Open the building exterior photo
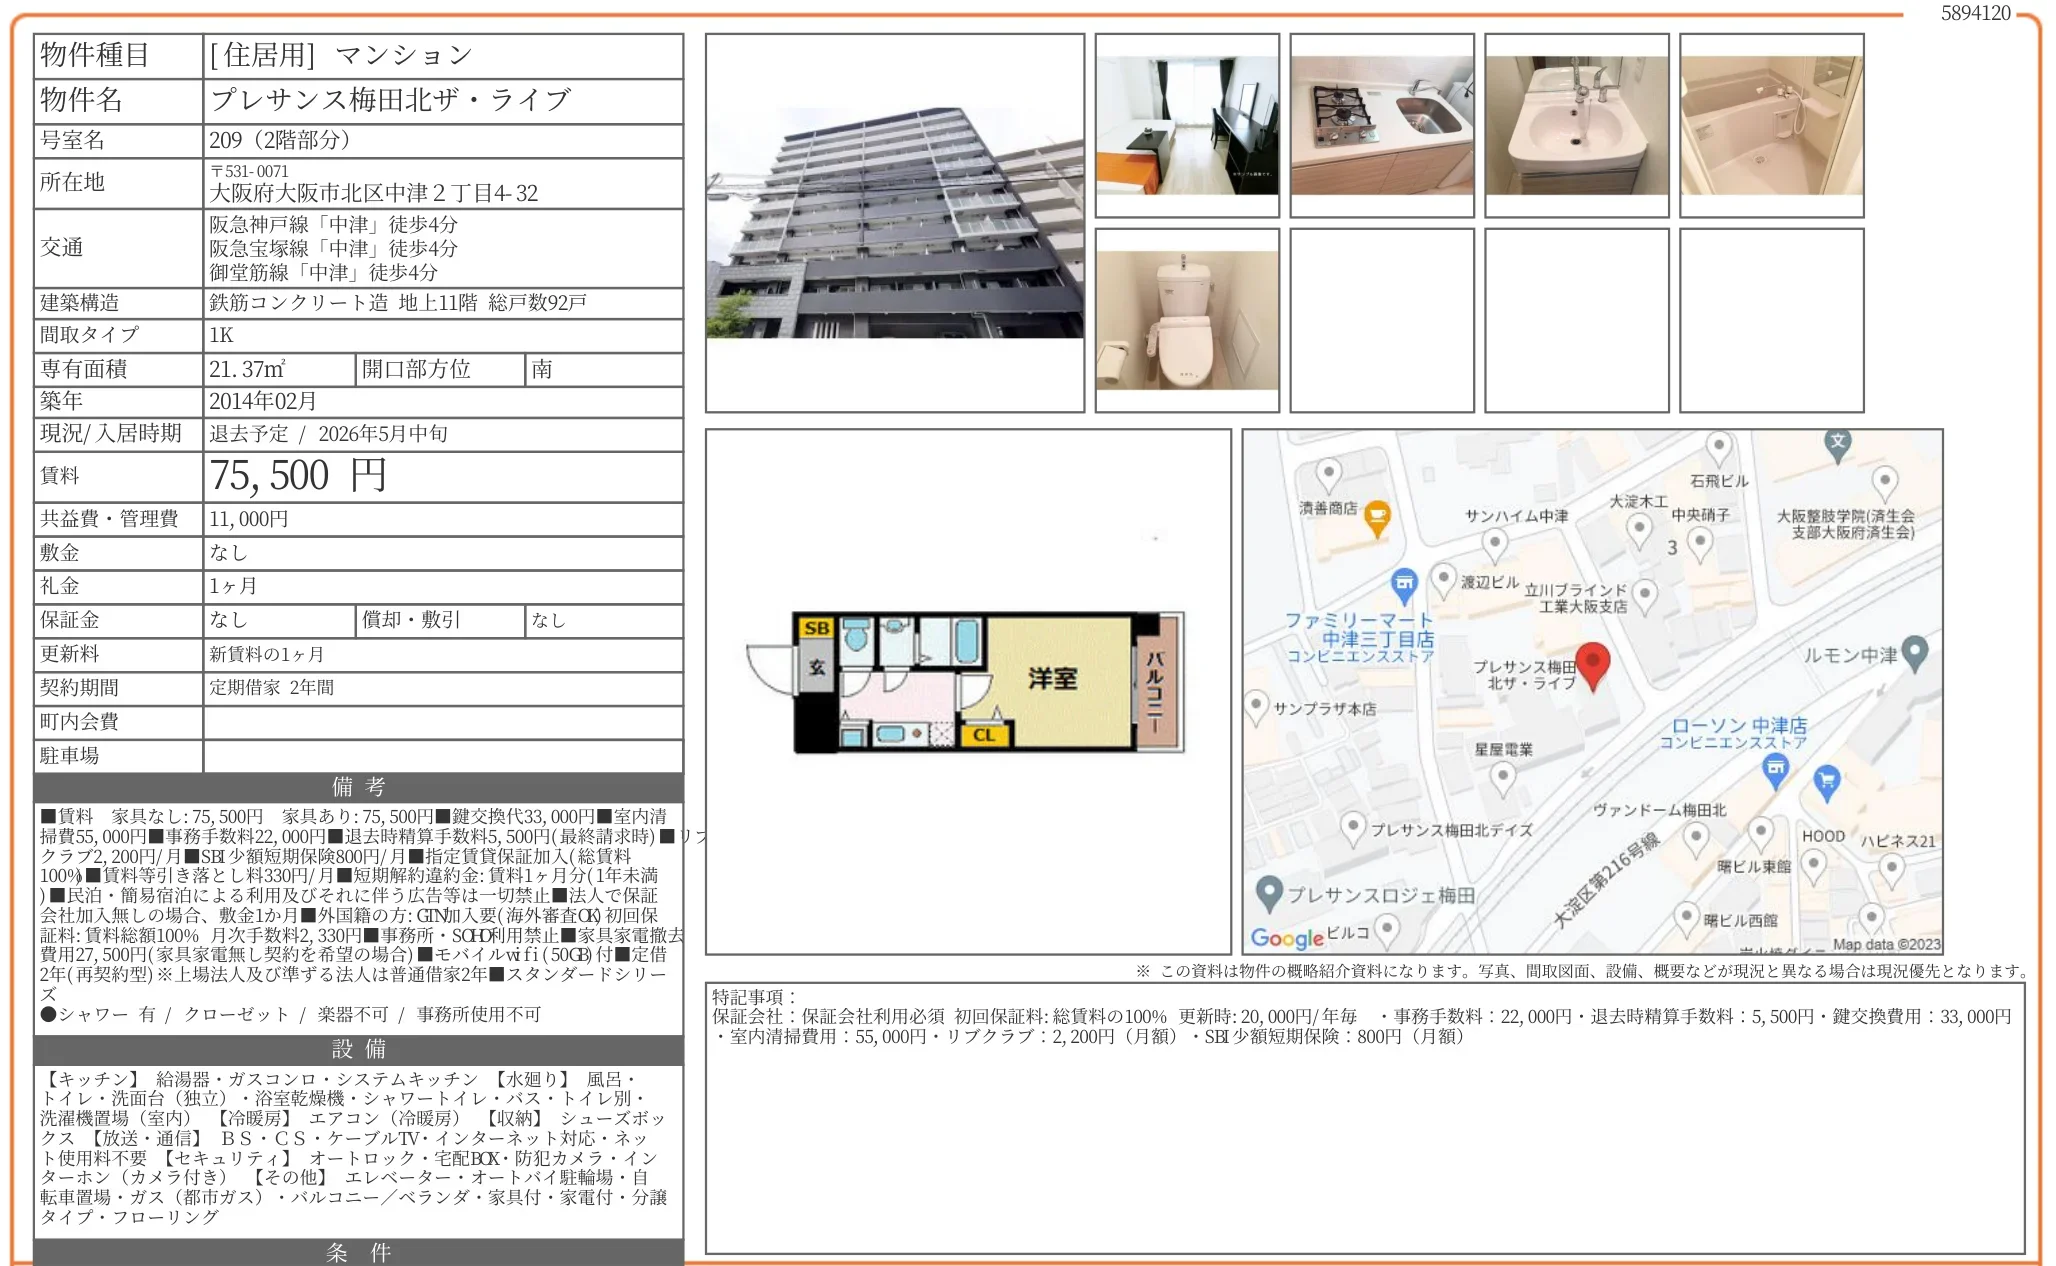 pyautogui.click(x=894, y=224)
